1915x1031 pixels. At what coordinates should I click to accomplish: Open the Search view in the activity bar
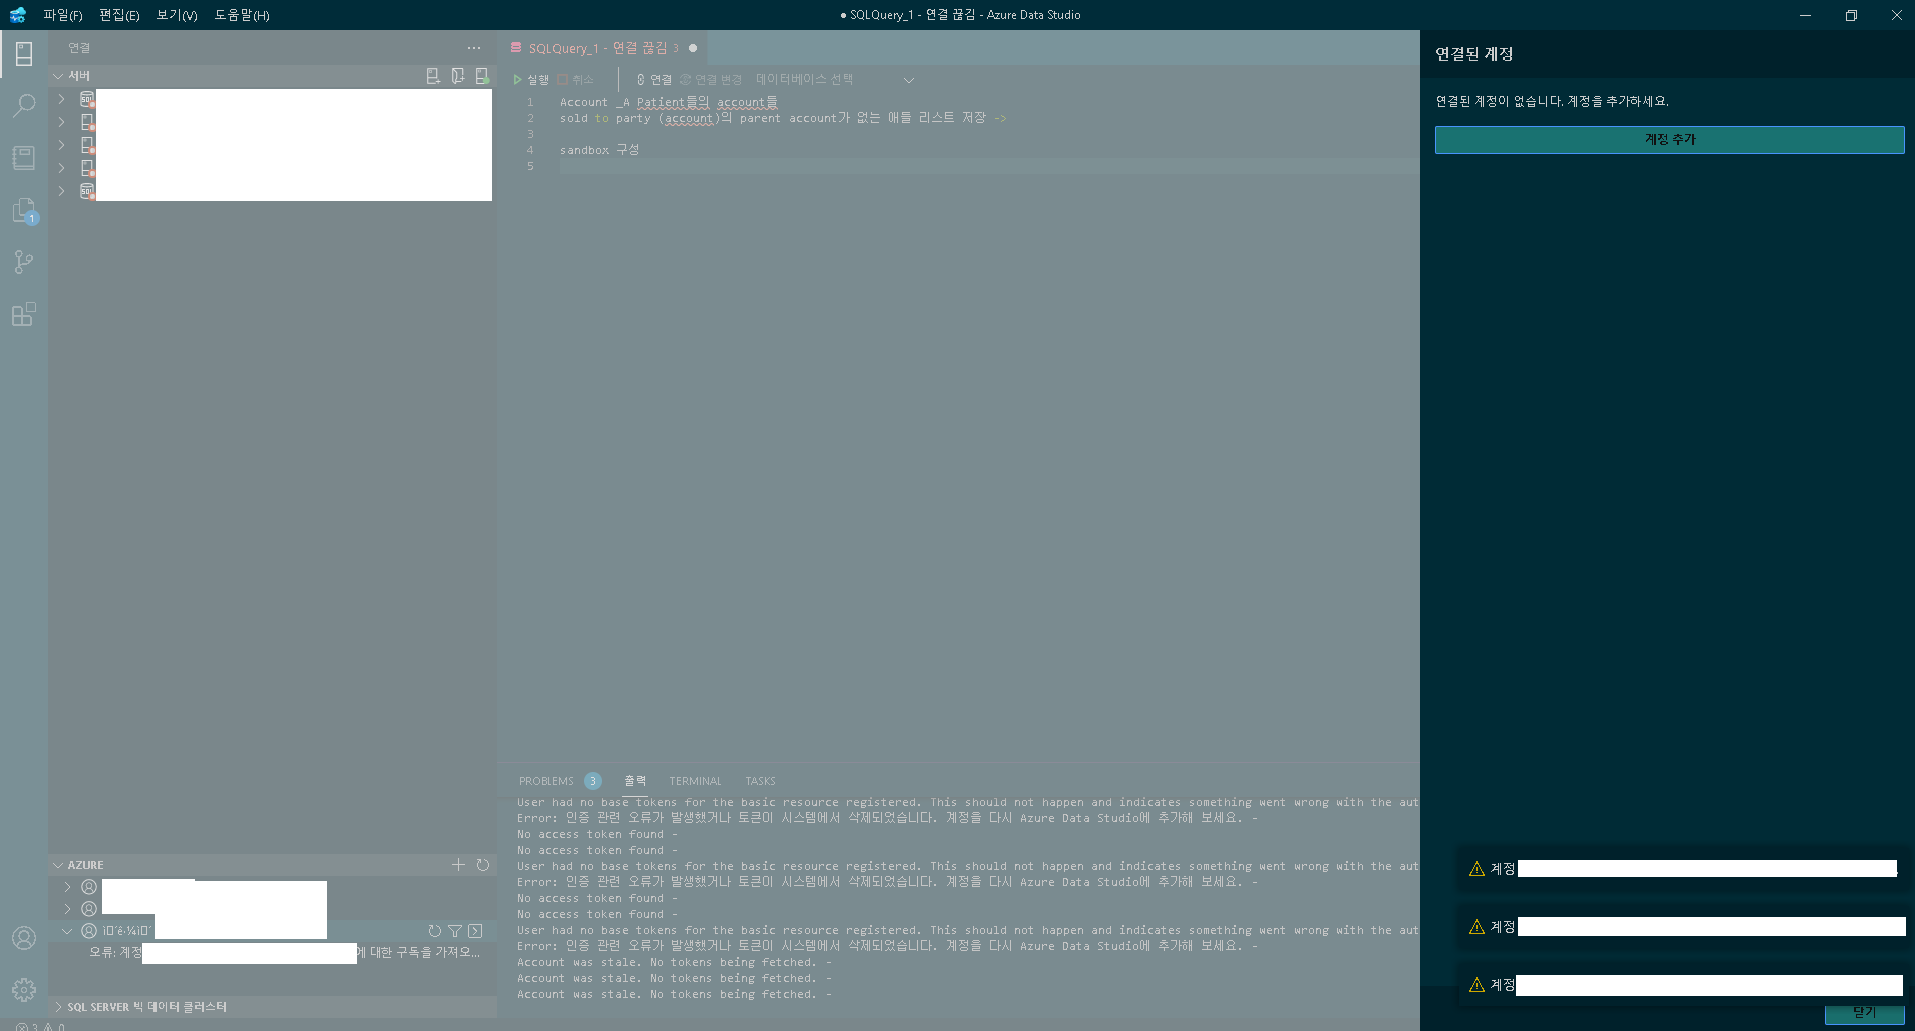point(23,105)
